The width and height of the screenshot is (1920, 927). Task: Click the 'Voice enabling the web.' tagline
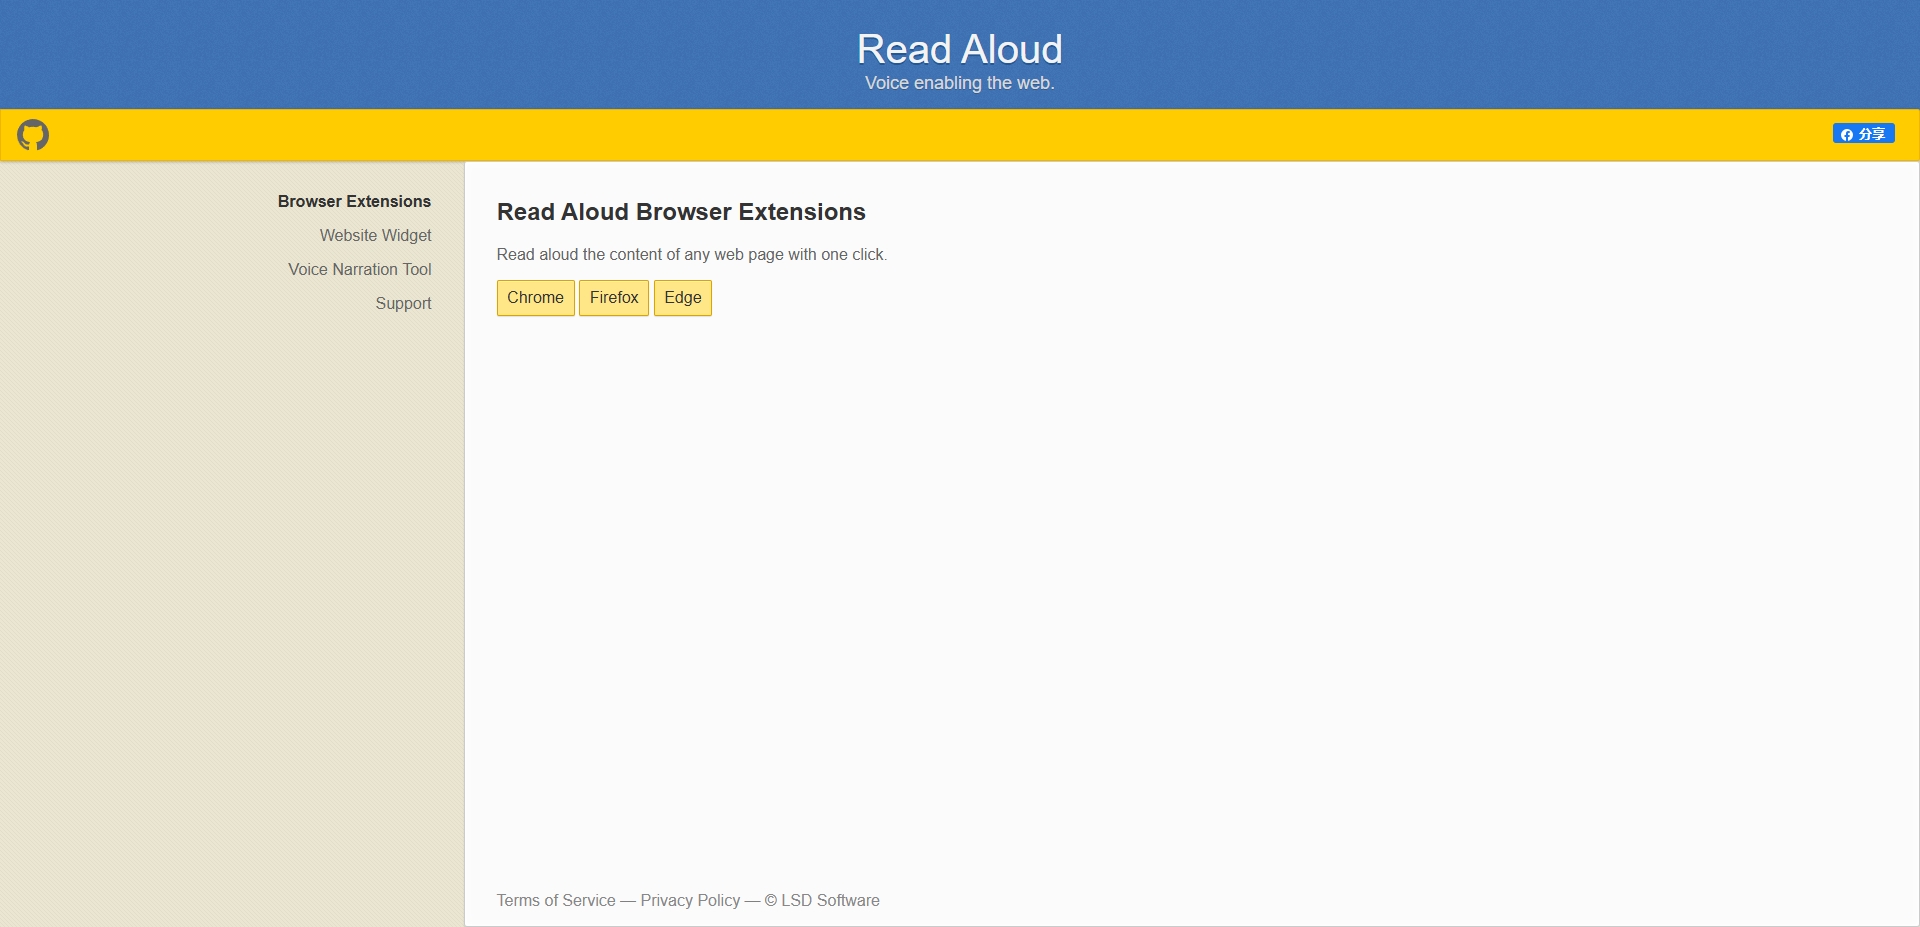point(959,83)
